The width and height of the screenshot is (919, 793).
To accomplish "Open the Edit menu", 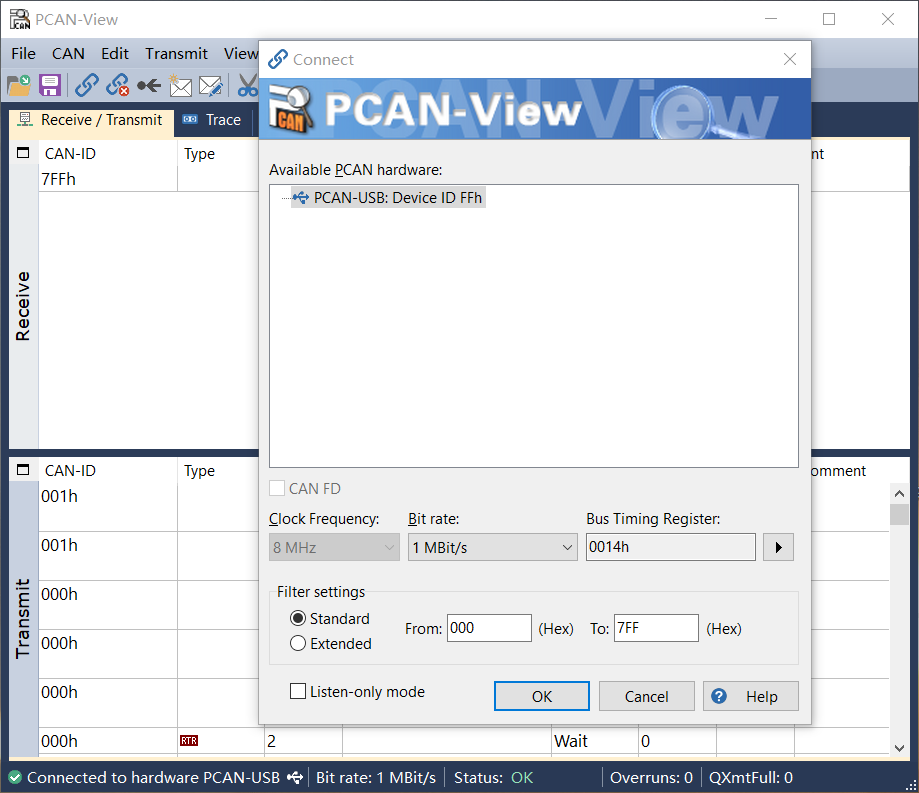I will (115, 53).
